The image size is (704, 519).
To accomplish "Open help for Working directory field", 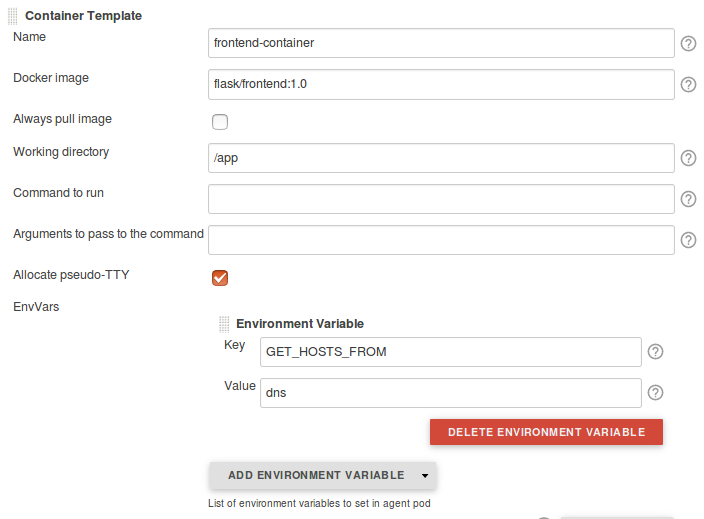I will coord(688,158).
